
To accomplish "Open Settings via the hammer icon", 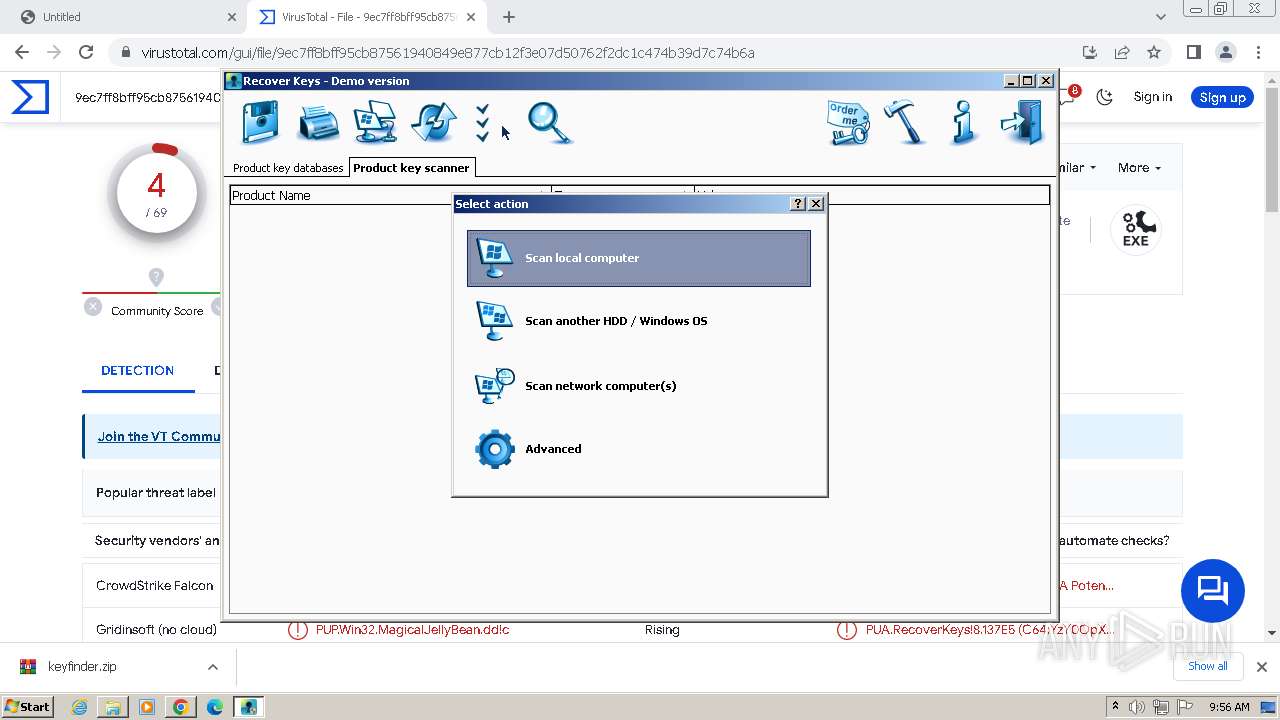I will (906, 122).
